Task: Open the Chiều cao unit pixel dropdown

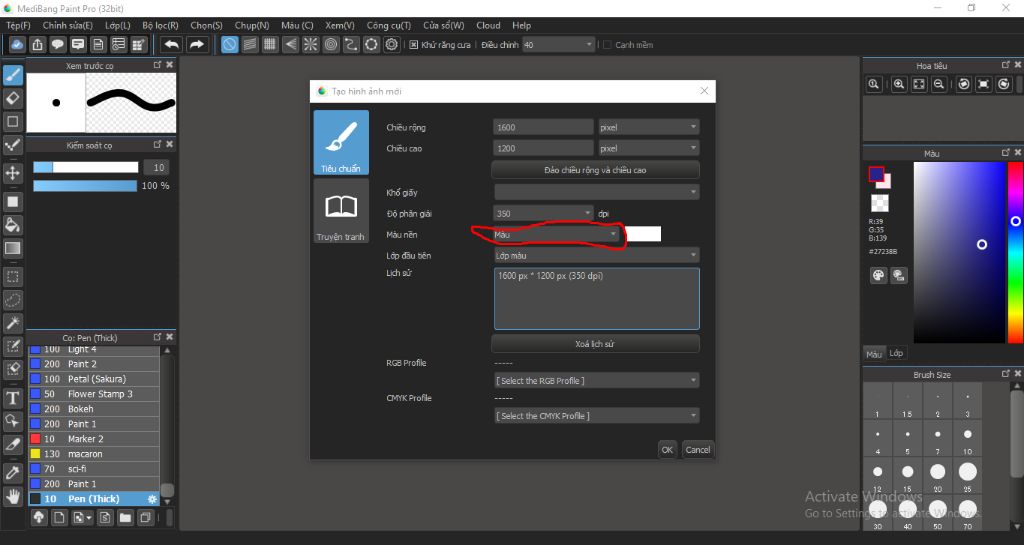Action: [x=648, y=148]
